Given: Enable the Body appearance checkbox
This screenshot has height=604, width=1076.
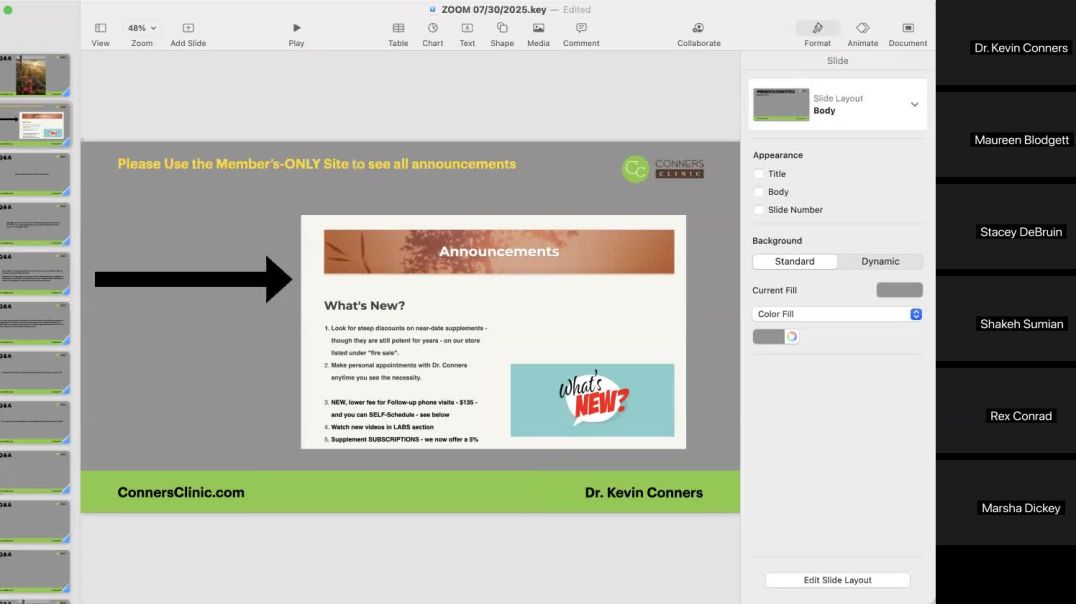Looking at the screenshot, I should [x=759, y=192].
